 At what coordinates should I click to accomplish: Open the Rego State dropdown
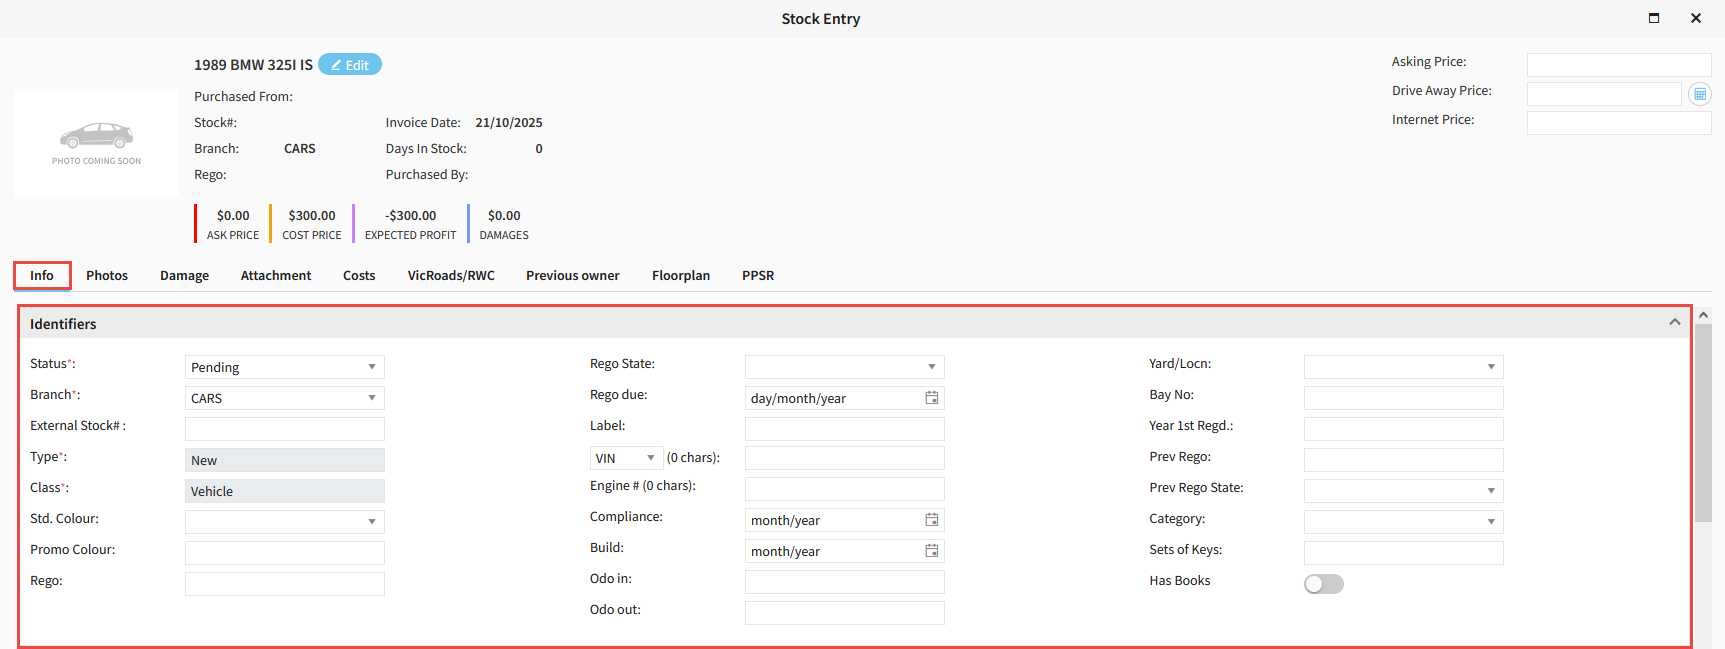845,367
